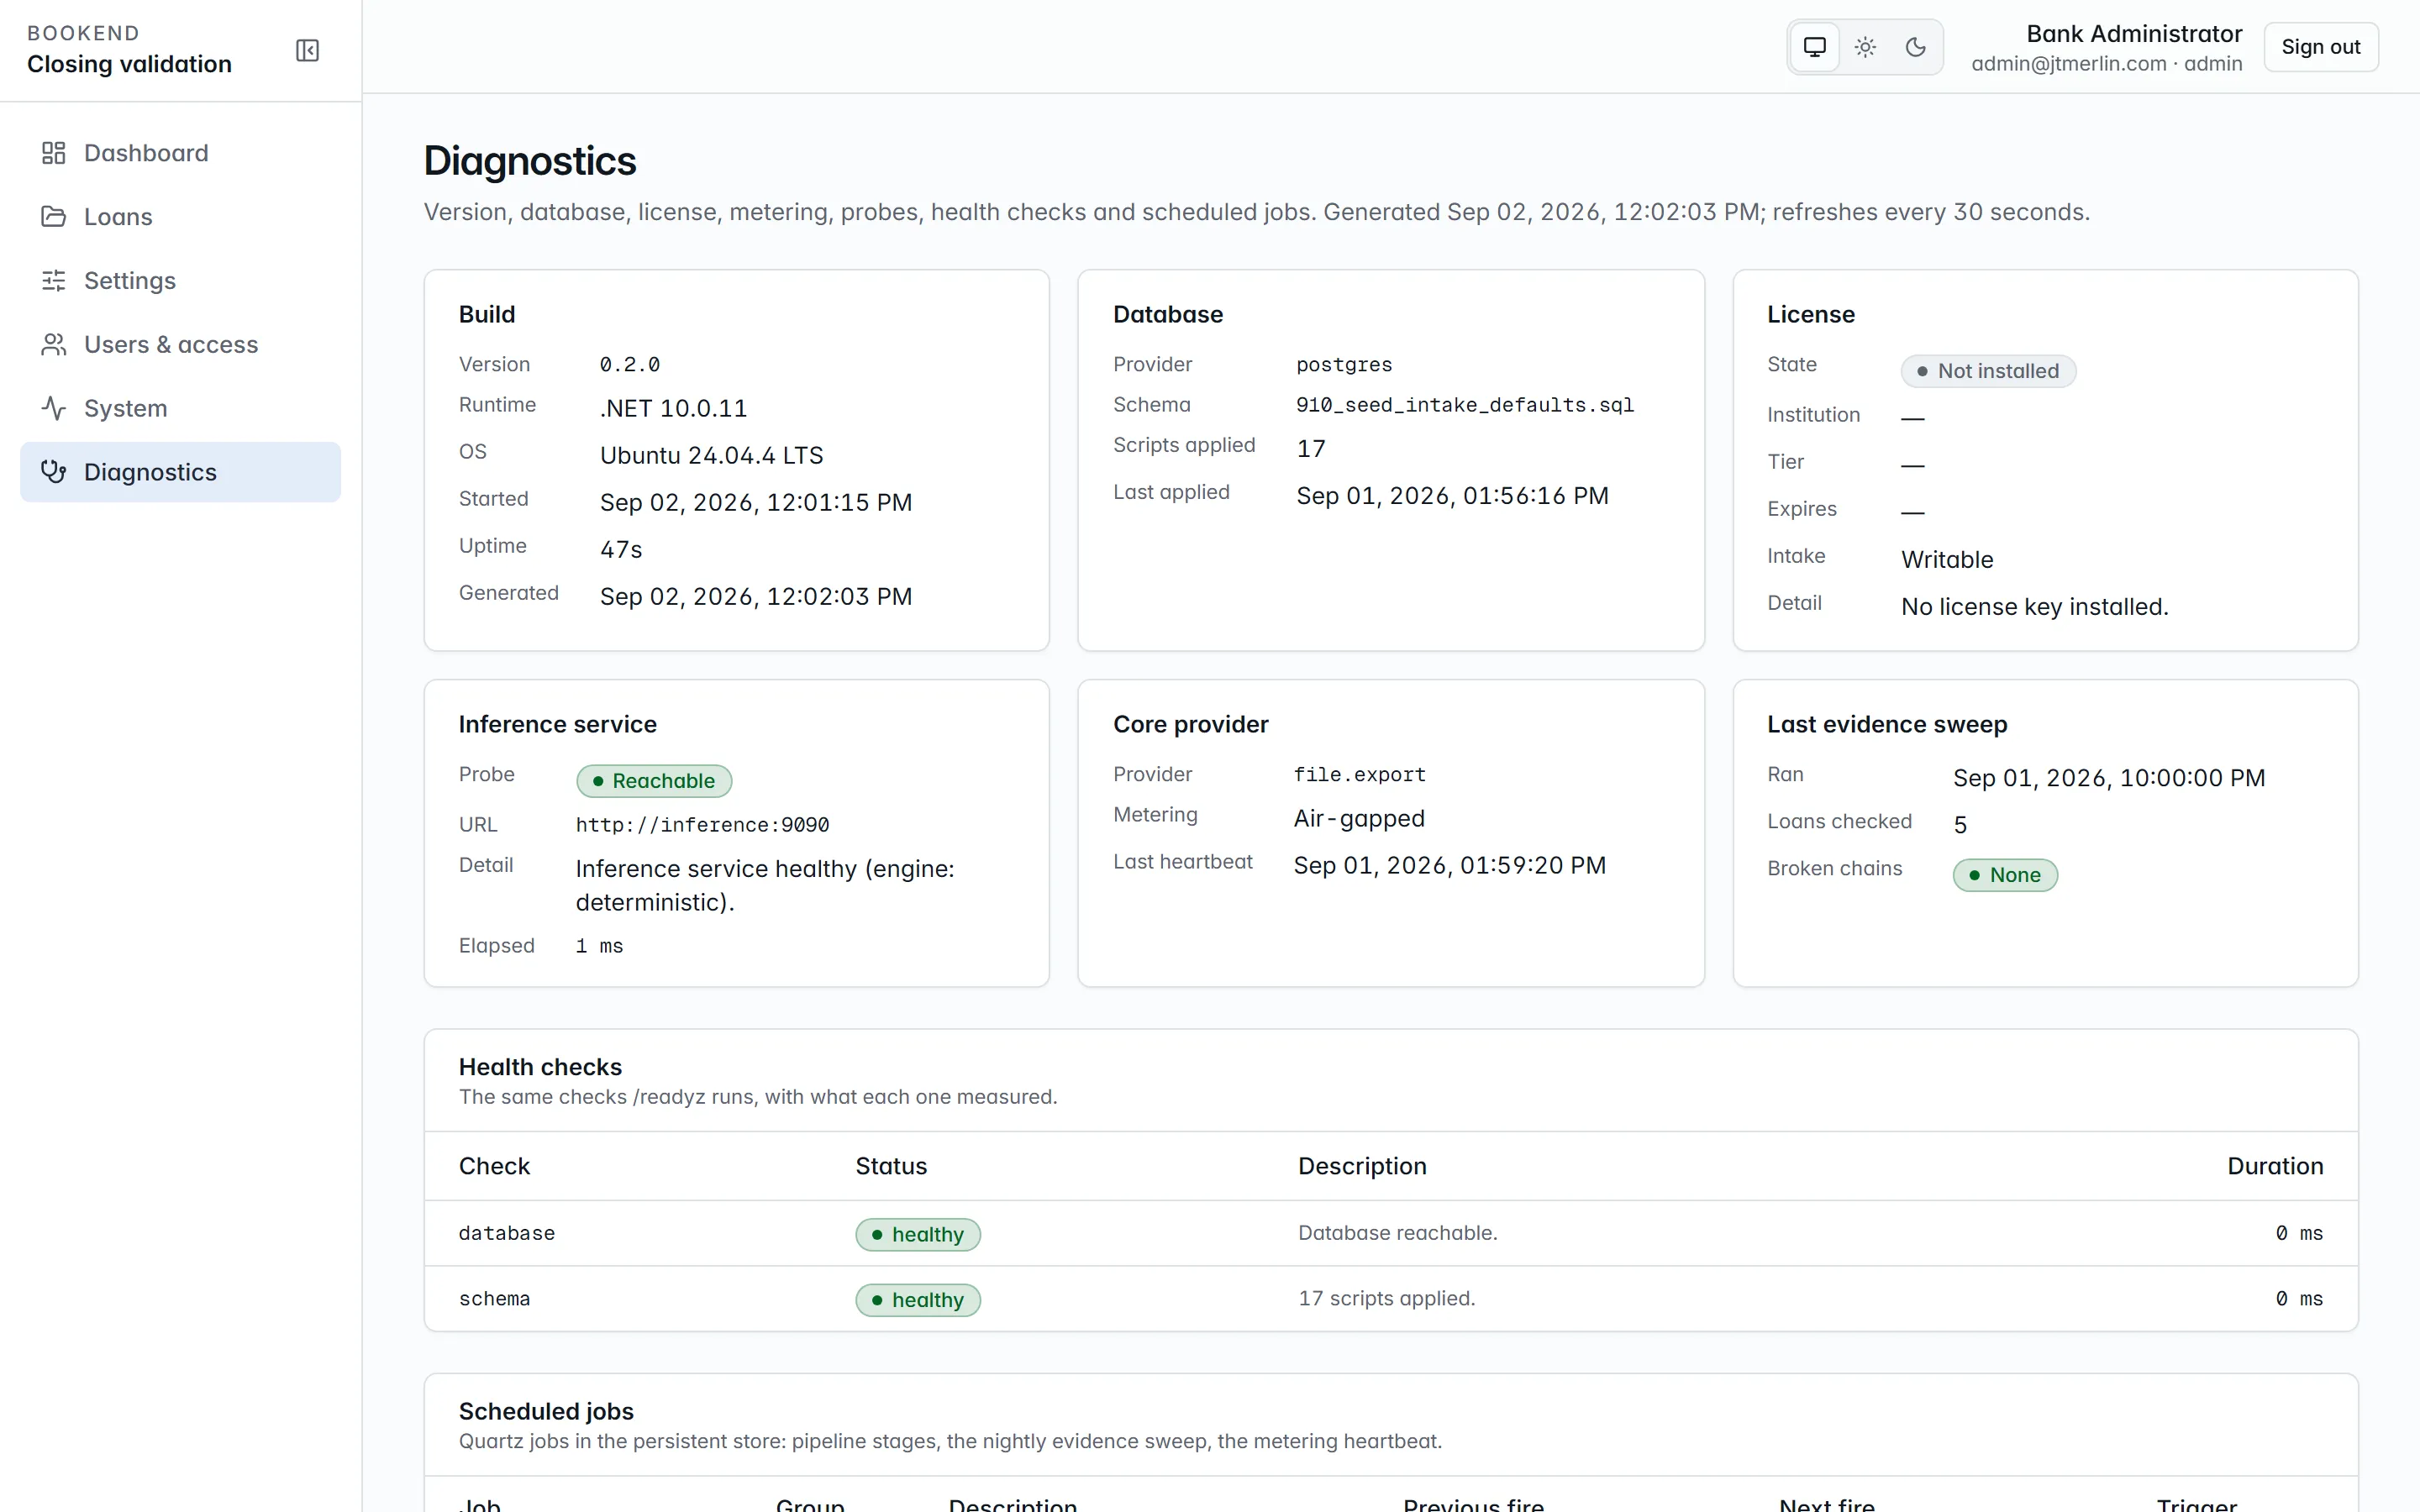Click inference URL http://inference:9090
The width and height of the screenshot is (2420, 1512).
(702, 825)
